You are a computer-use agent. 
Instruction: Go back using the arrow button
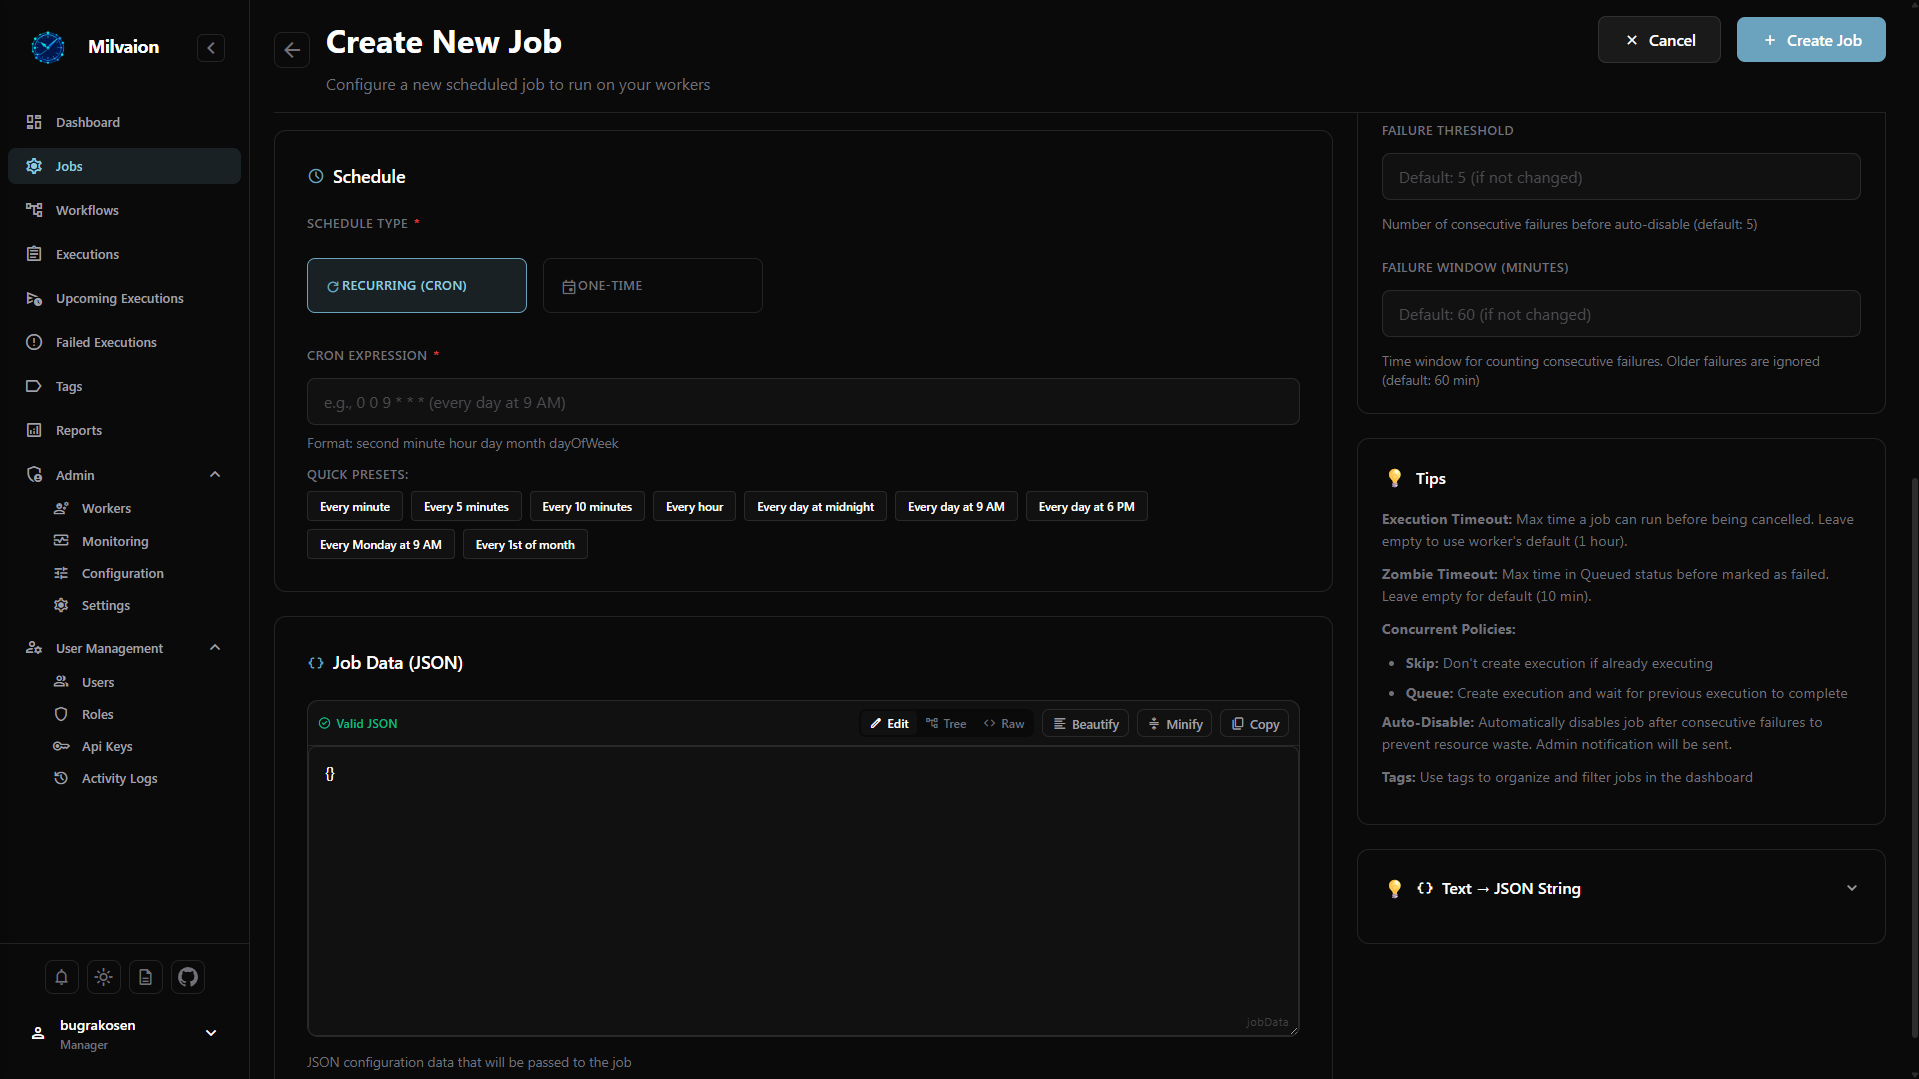coord(292,50)
